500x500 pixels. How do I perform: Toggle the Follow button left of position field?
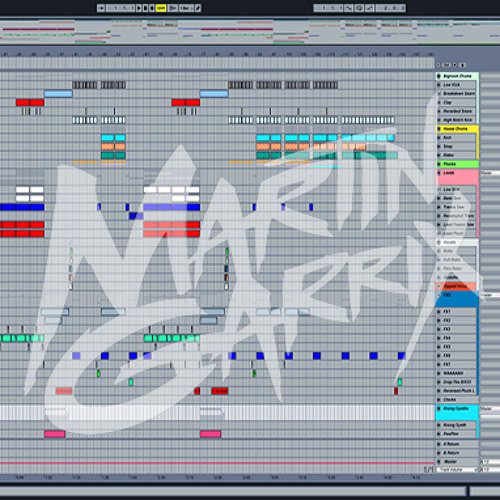click(x=101, y=8)
